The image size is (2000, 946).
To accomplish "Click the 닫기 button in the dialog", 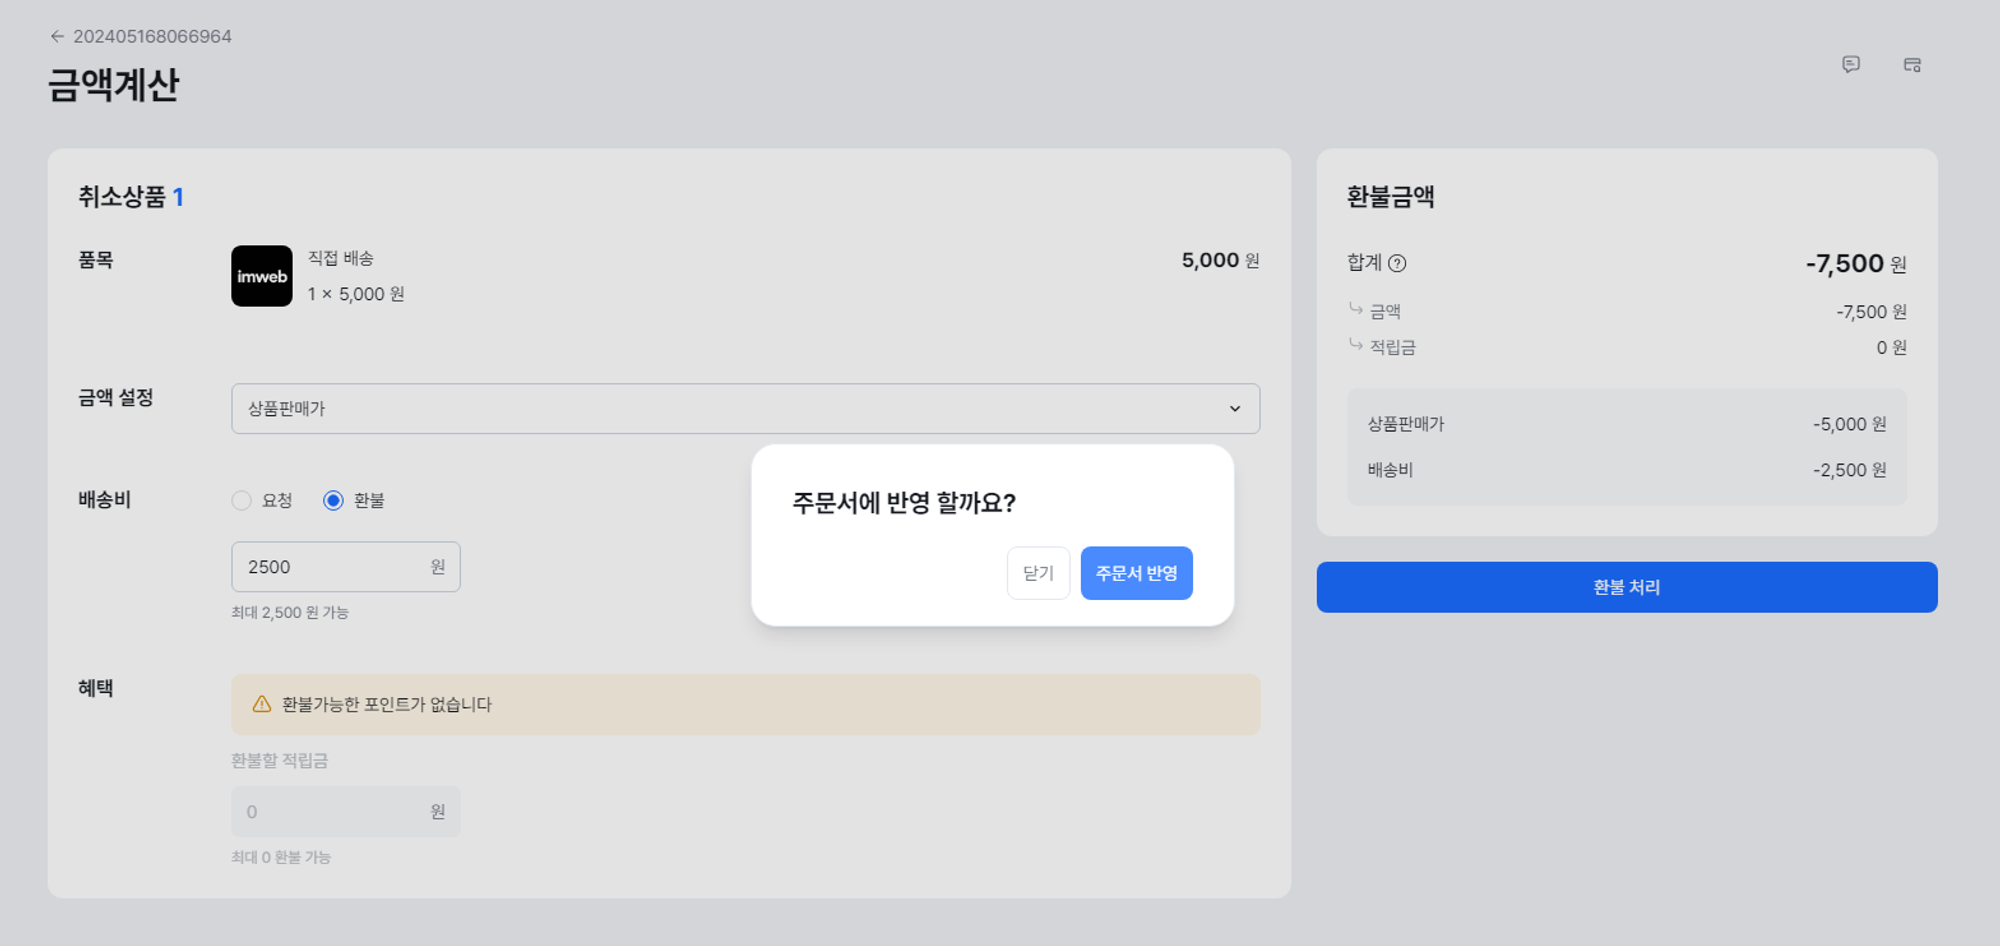I will click(1038, 573).
